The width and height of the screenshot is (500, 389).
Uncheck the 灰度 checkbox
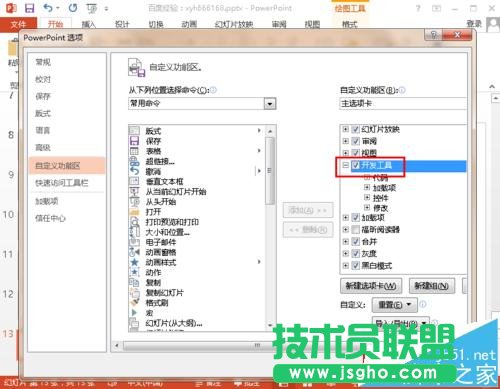tap(356, 254)
